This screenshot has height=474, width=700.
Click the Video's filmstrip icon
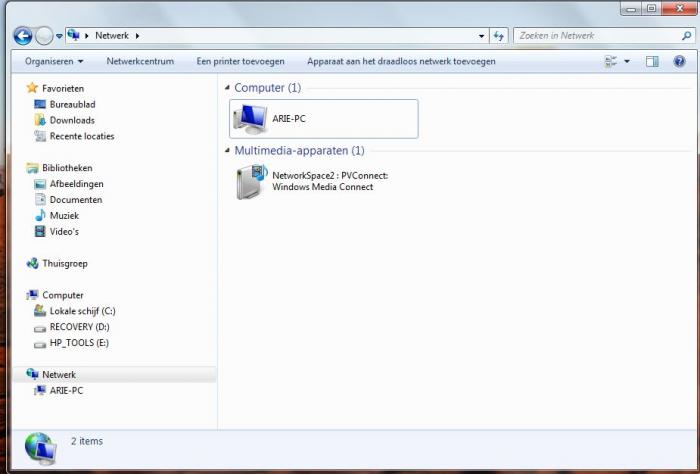tap(40, 231)
